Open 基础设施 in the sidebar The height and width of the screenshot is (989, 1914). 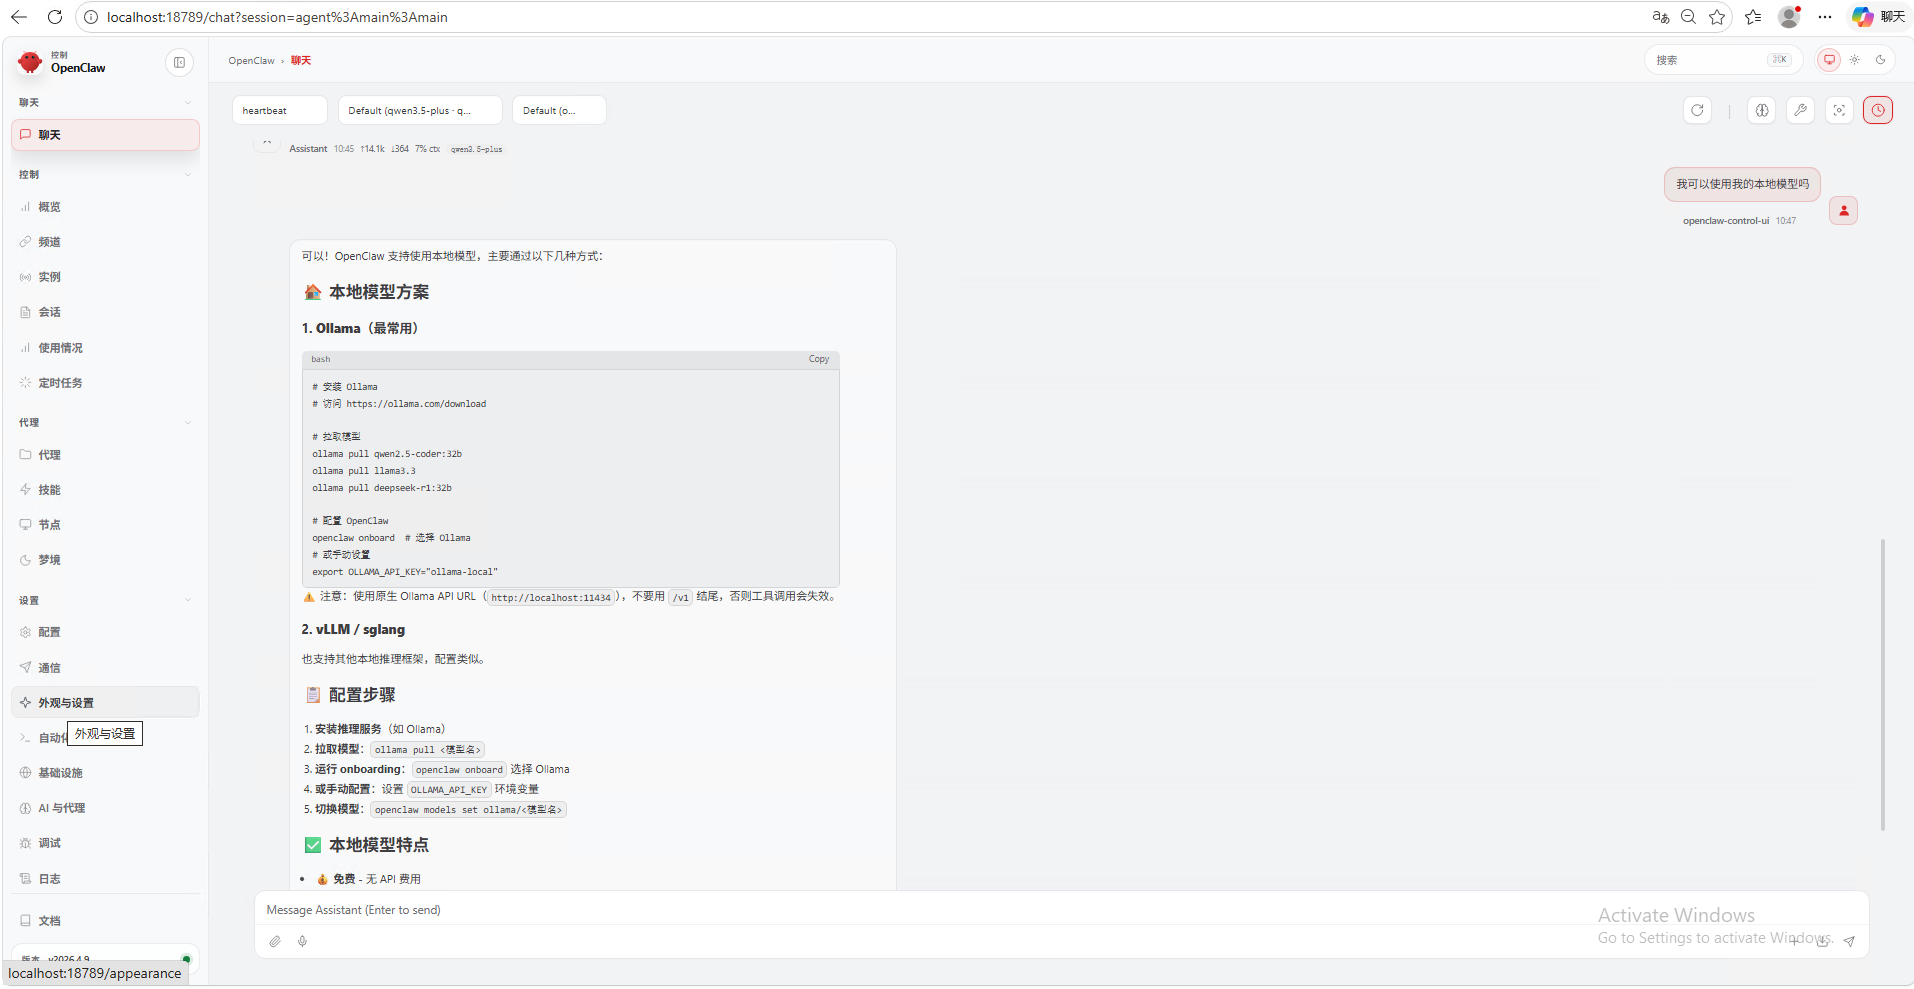[x=105, y=773]
